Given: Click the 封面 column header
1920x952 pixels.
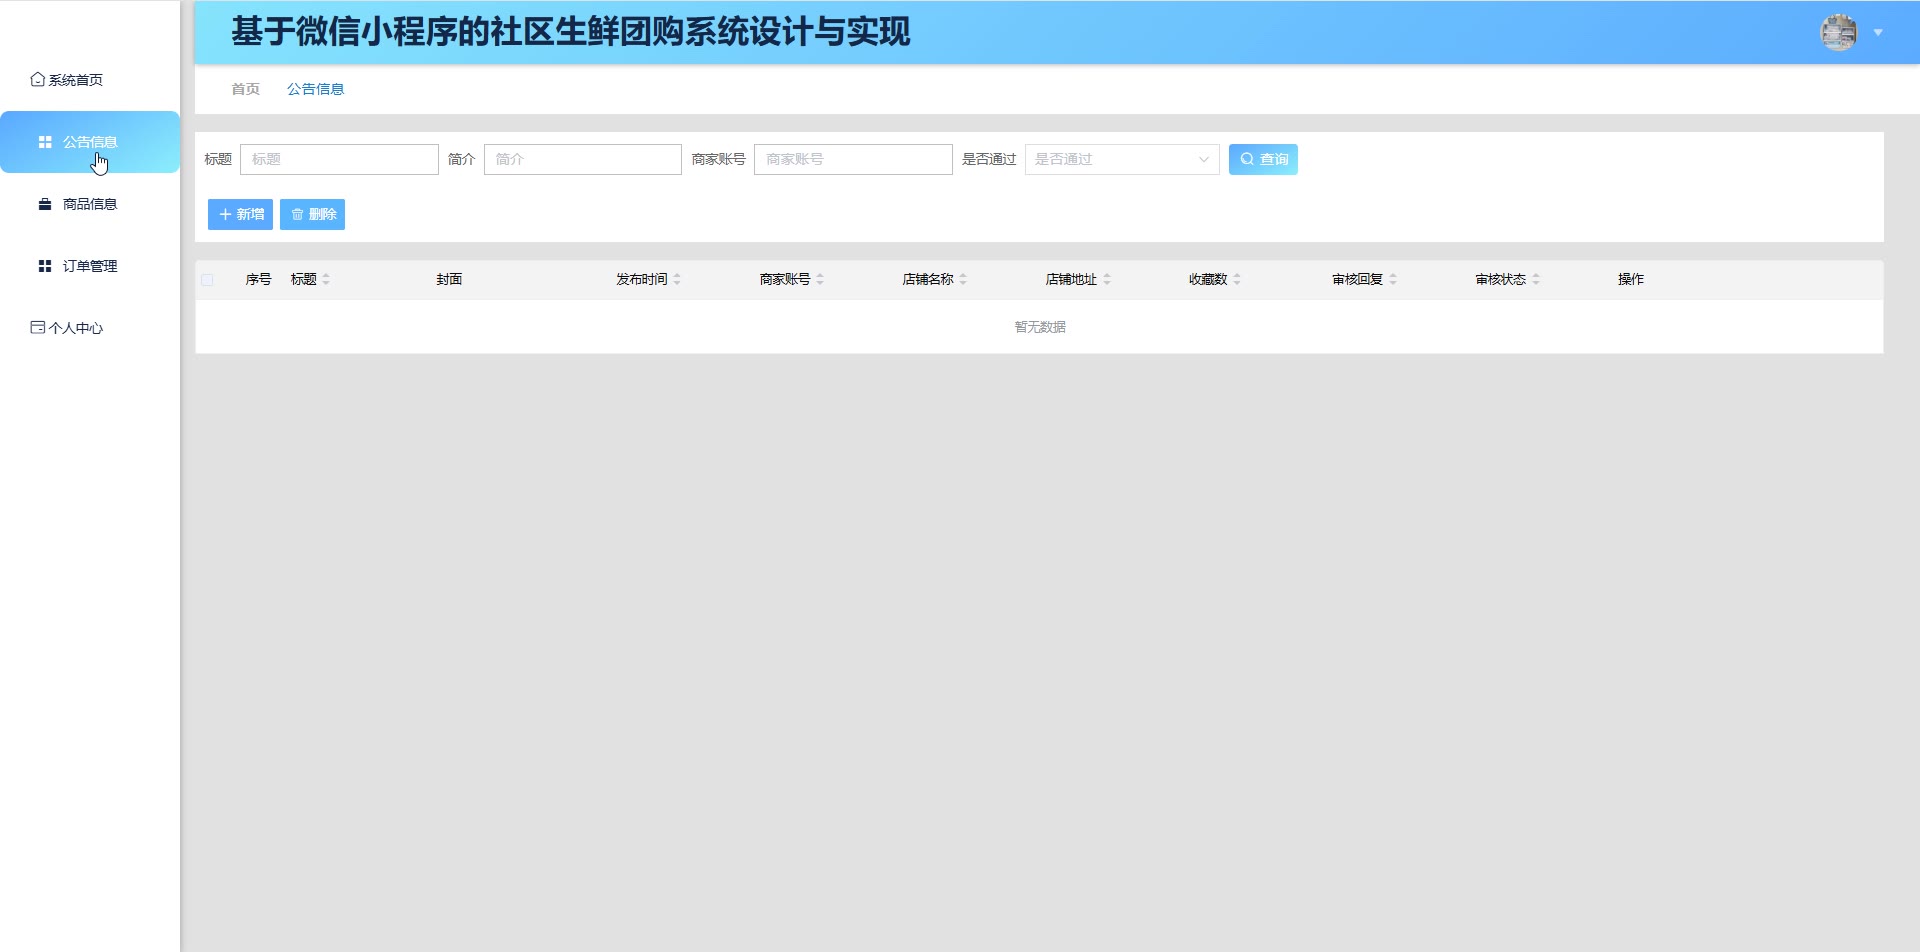Looking at the screenshot, I should pos(449,279).
